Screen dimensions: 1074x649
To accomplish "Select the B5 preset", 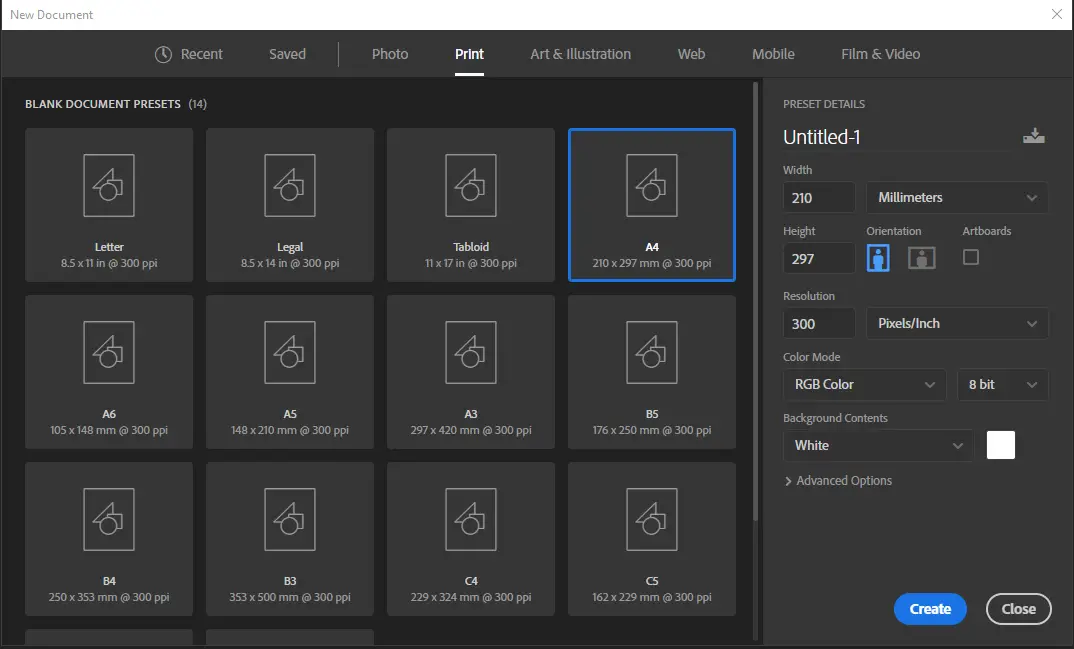I will click(x=651, y=372).
